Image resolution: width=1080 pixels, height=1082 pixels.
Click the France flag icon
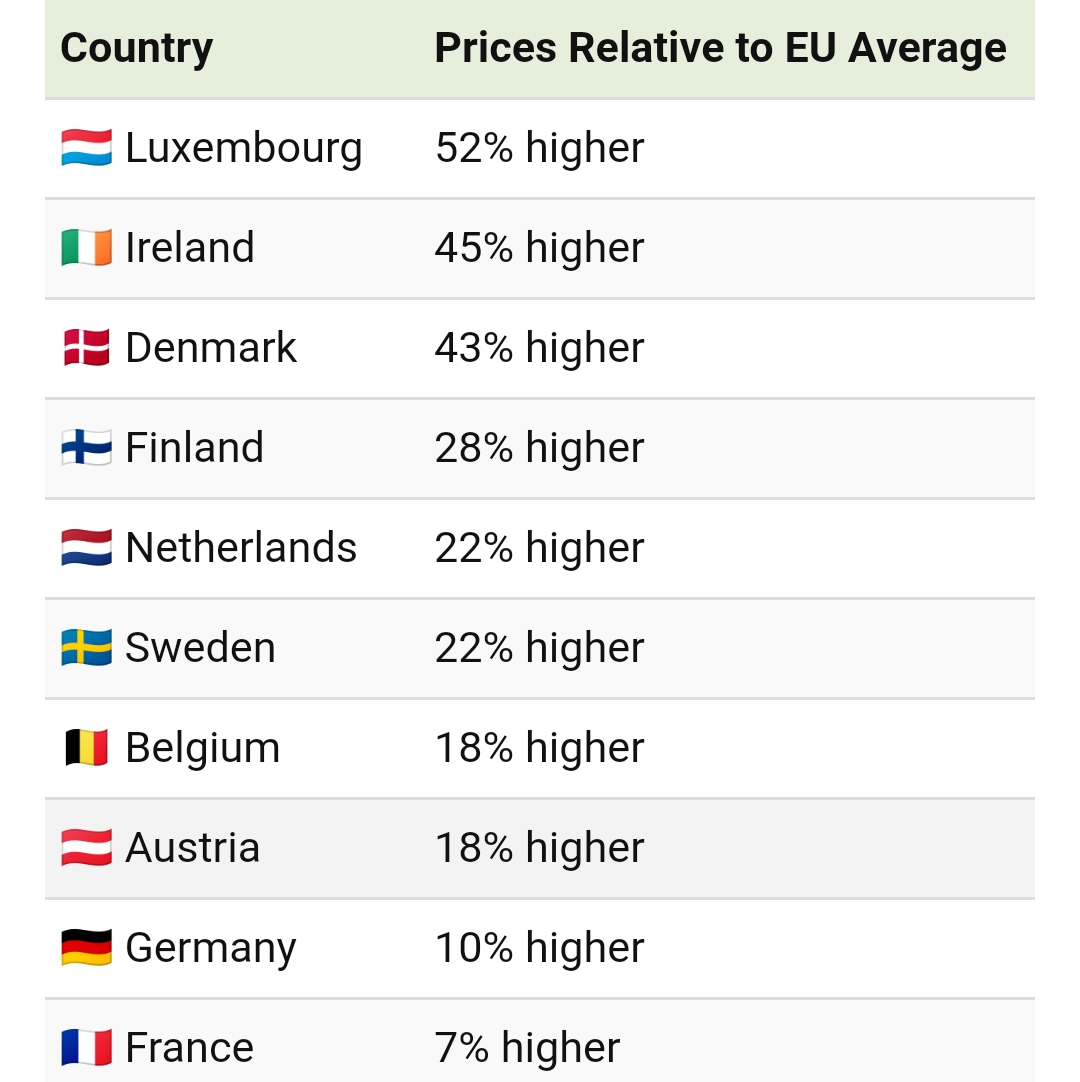click(86, 1048)
